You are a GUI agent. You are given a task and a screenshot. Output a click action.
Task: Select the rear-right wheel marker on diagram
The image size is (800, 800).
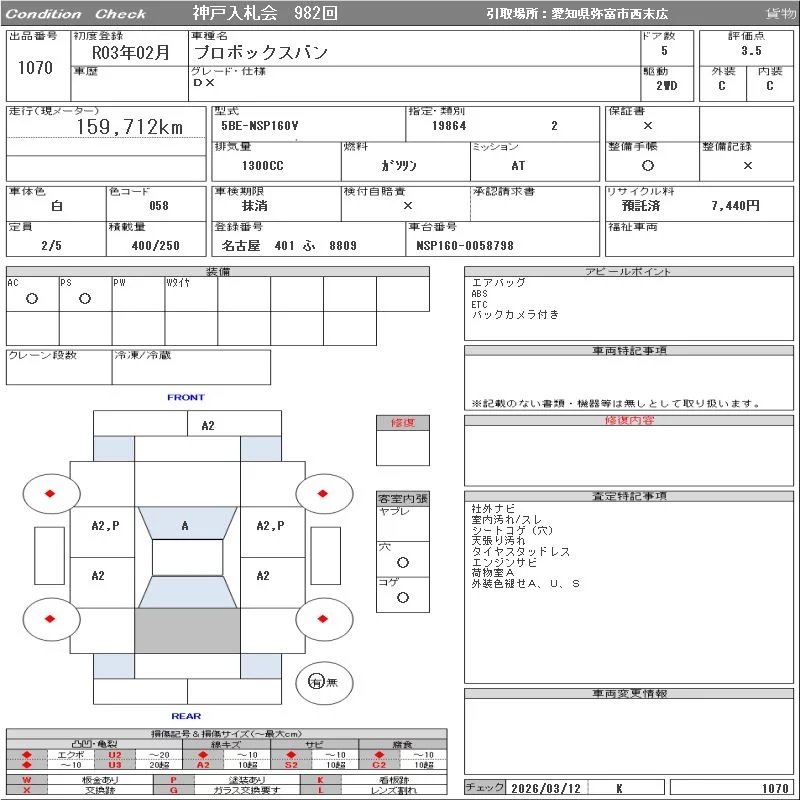[x=324, y=618]
